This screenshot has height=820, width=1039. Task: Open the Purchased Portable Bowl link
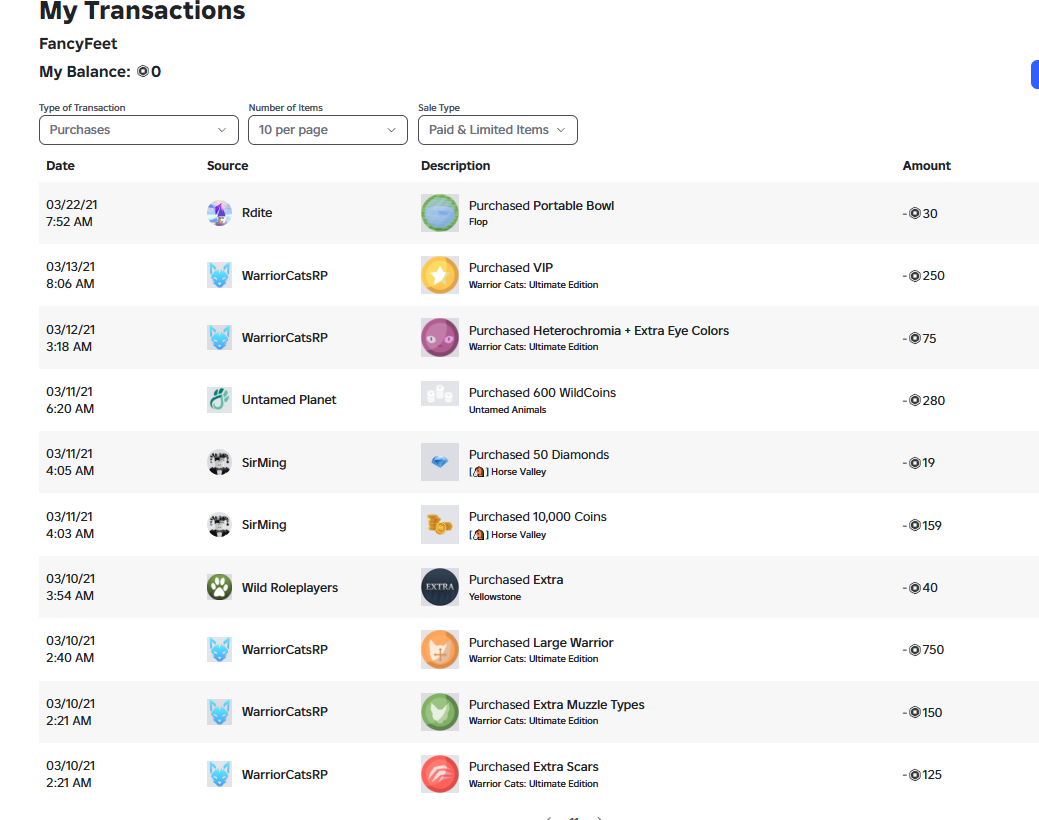pos(541,205)
